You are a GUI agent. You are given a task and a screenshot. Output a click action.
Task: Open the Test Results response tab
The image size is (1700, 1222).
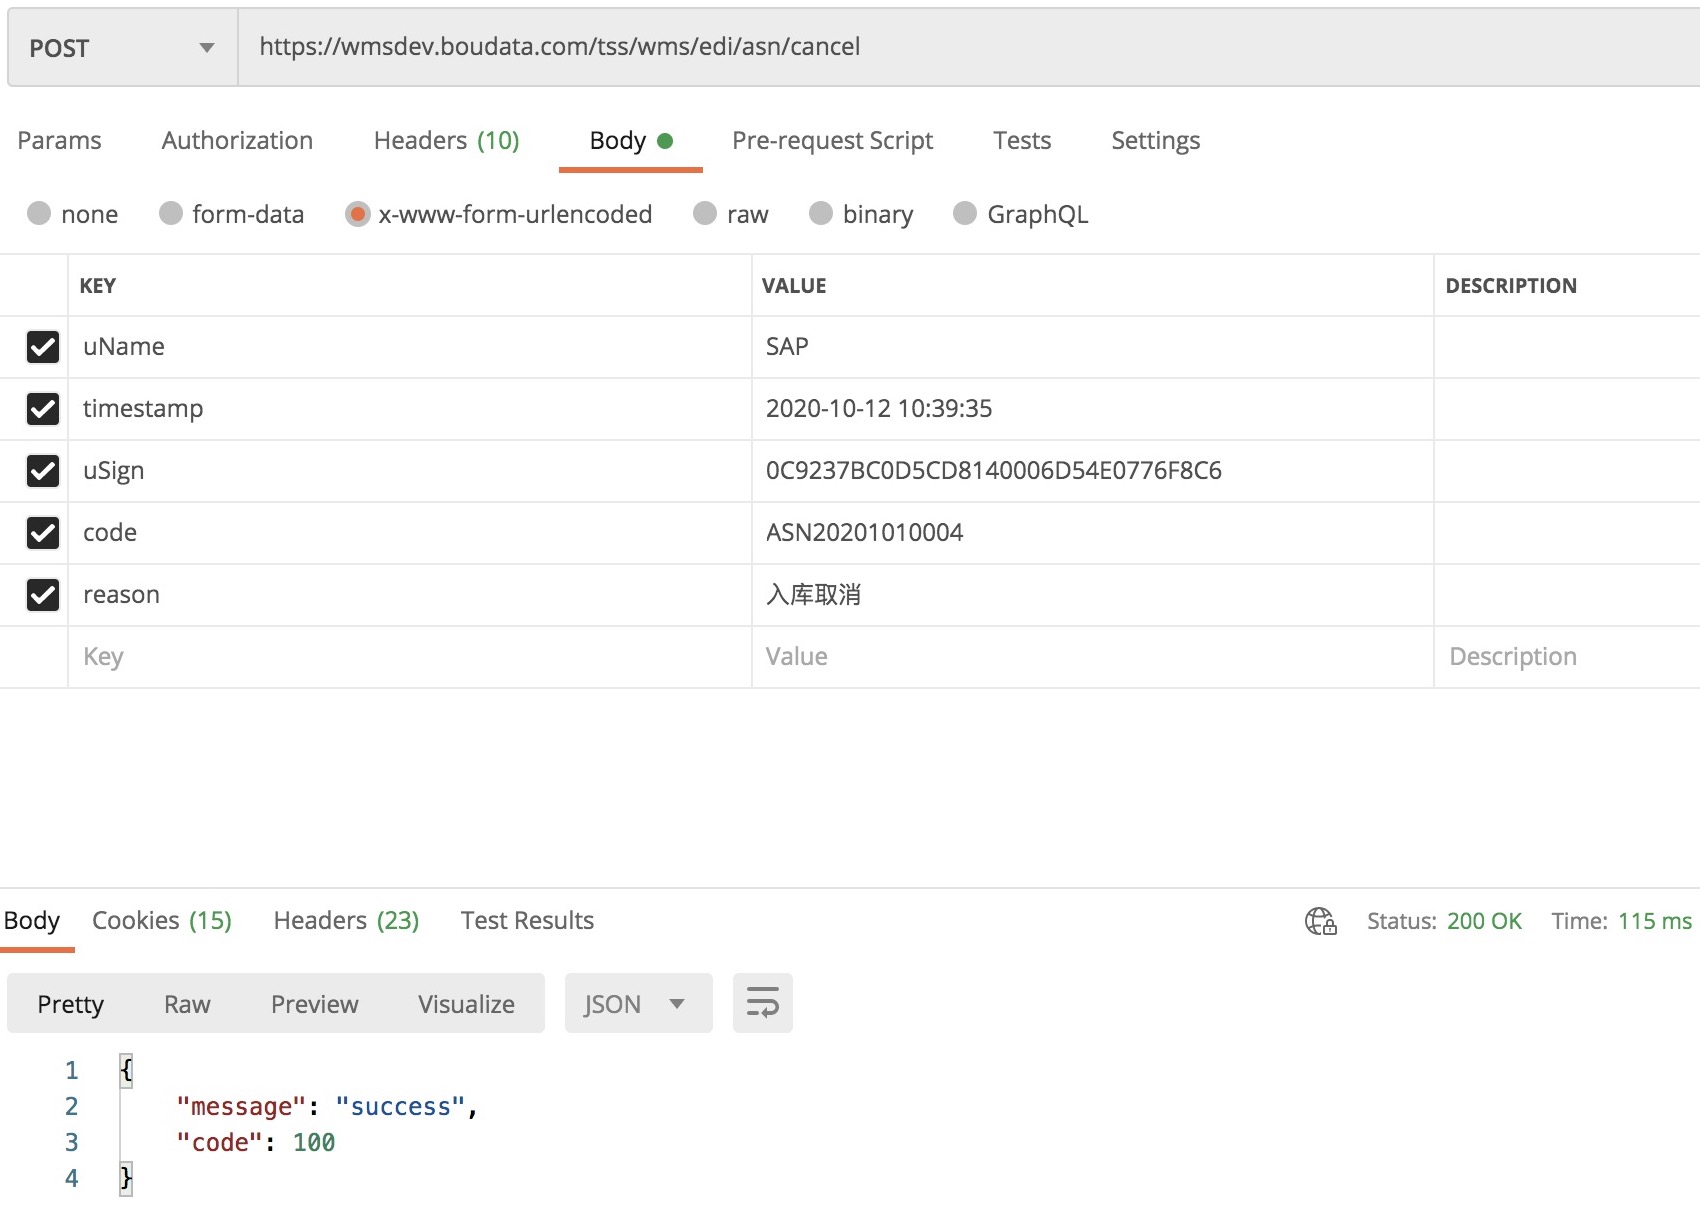pyautogui.click(x=527, y=921)
